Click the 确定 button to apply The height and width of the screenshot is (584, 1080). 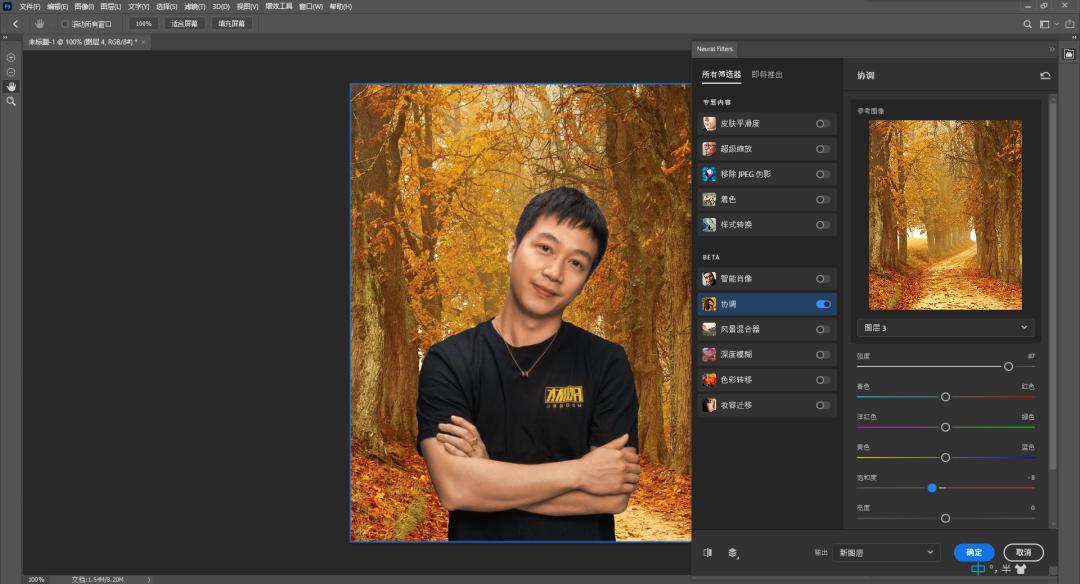tap(973, 552)
